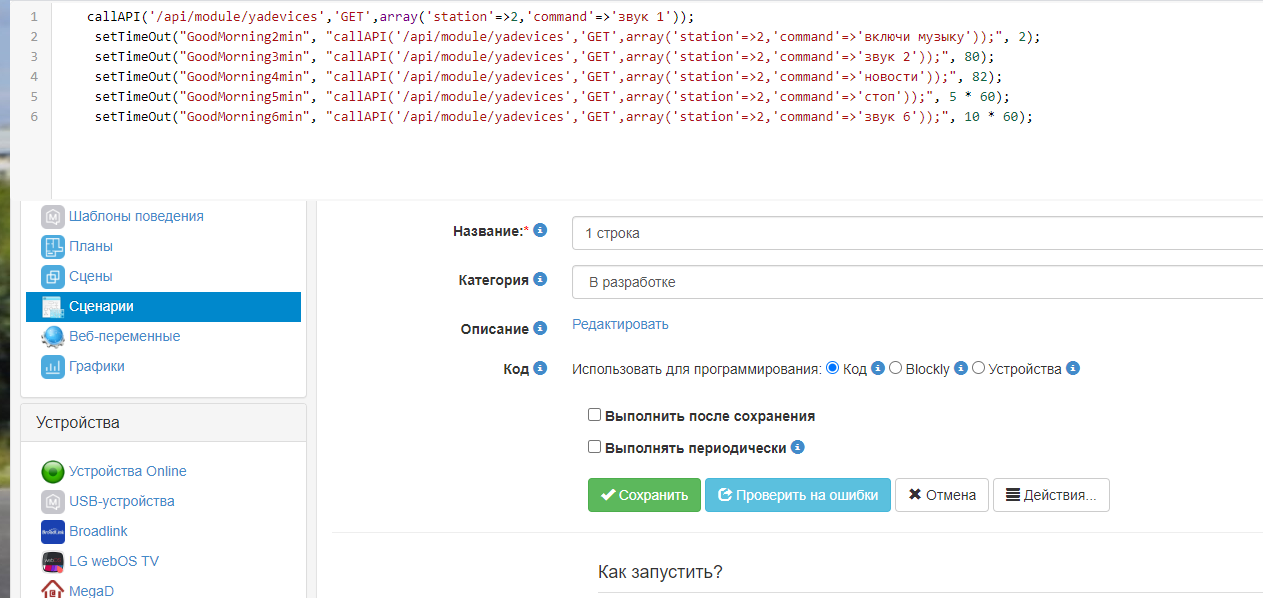
Task: Click the info icon beside Категория label
Action: (x=541, y=279)
